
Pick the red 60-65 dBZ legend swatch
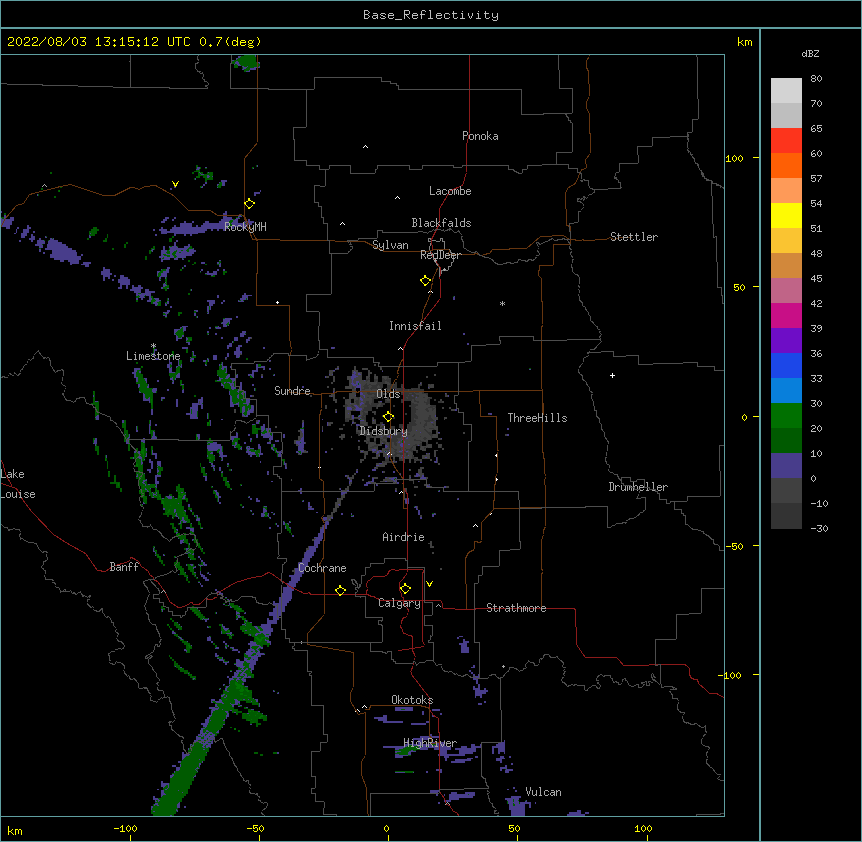786,140
